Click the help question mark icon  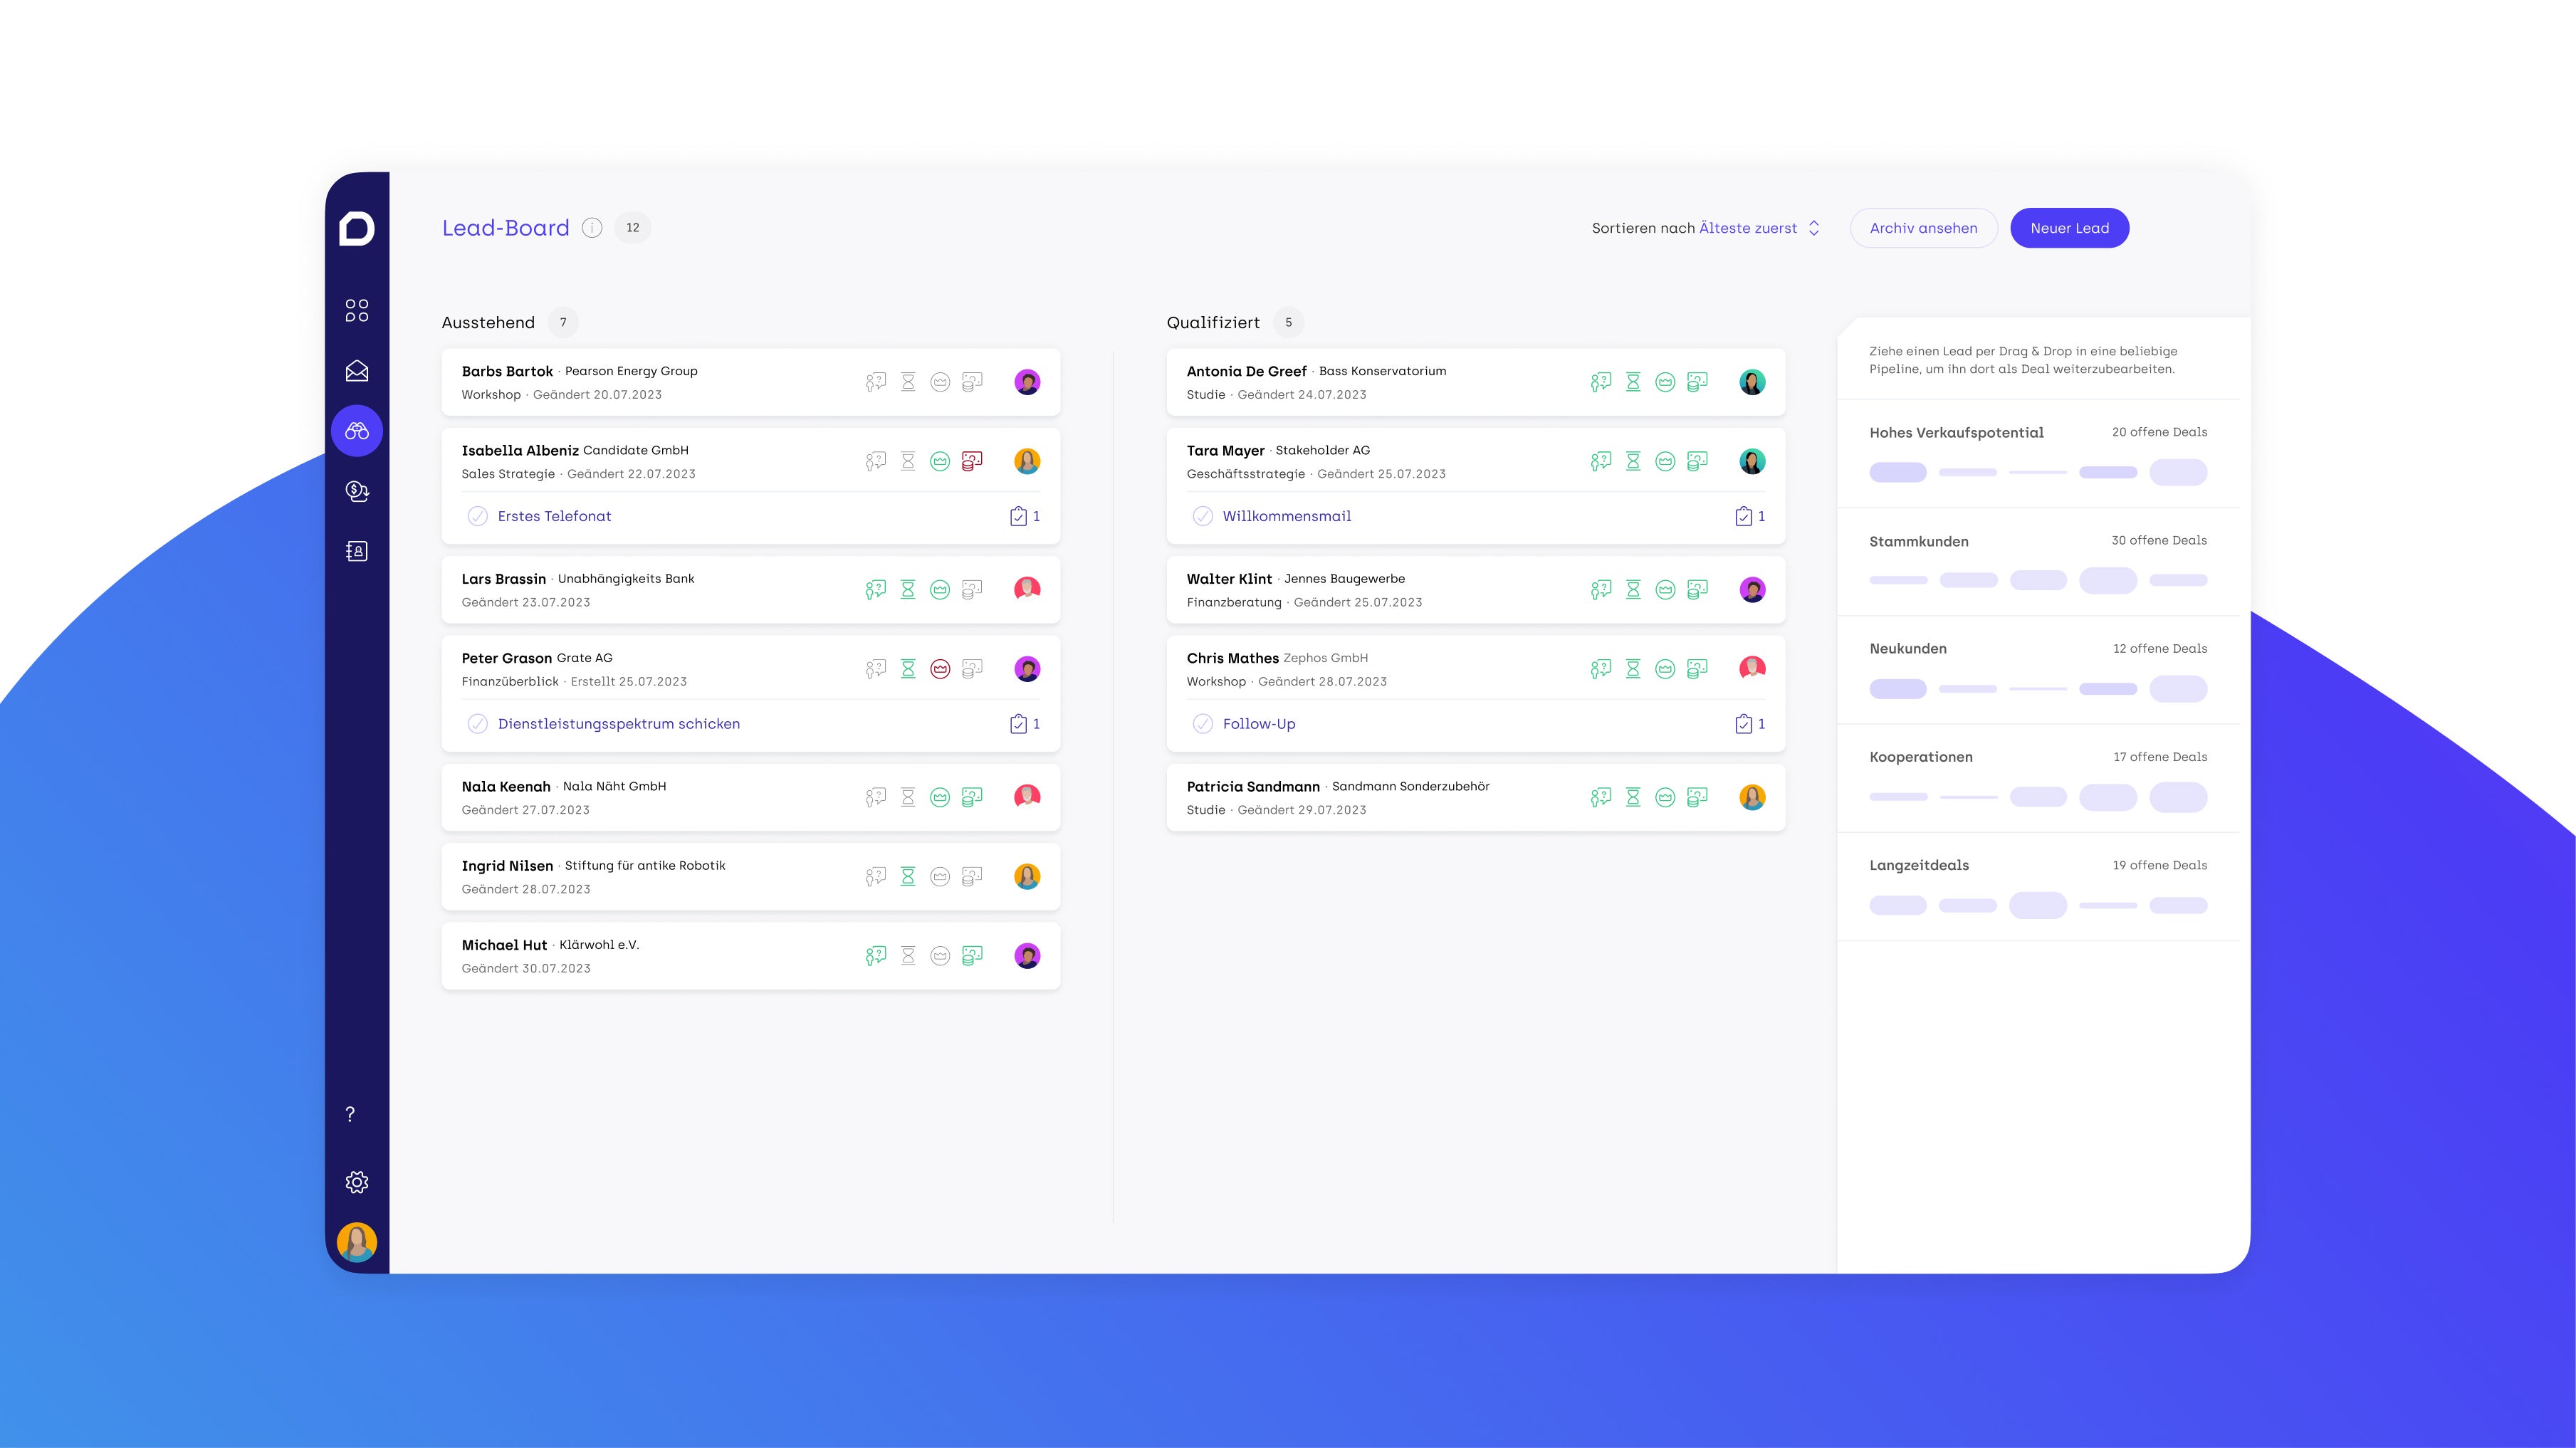point(350,1114)
